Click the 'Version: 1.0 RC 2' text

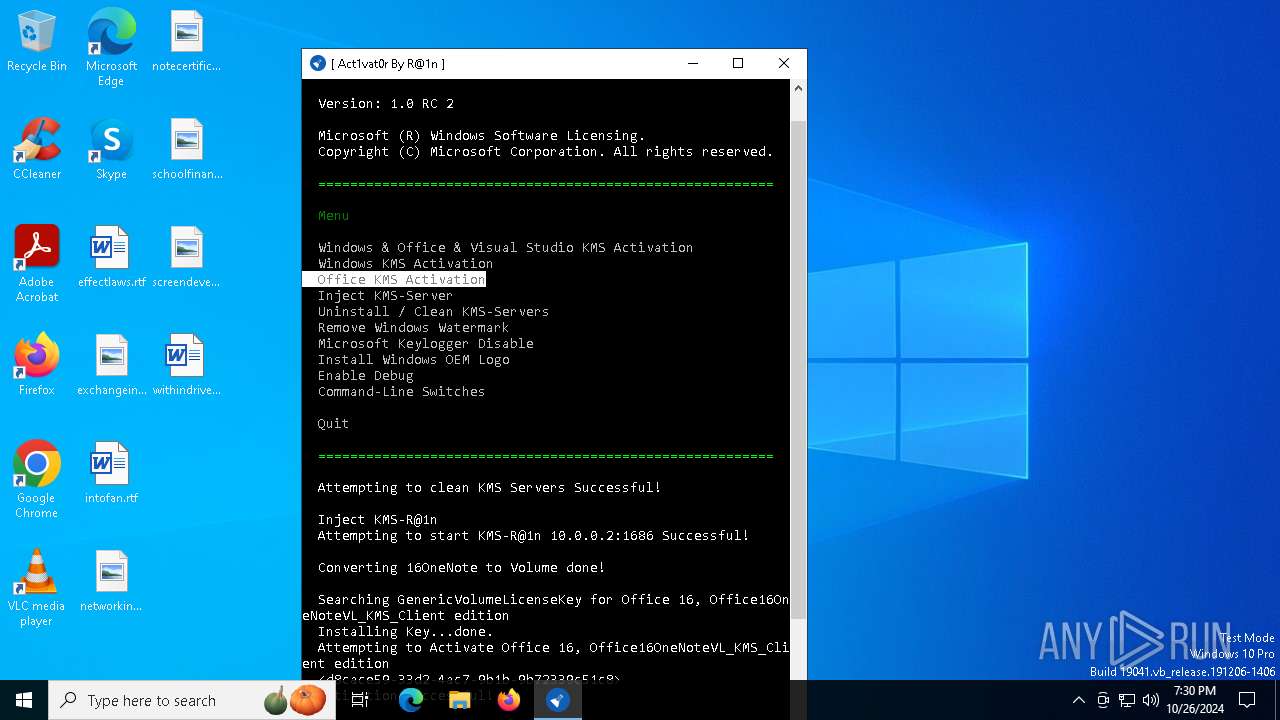tap(386, 103)
